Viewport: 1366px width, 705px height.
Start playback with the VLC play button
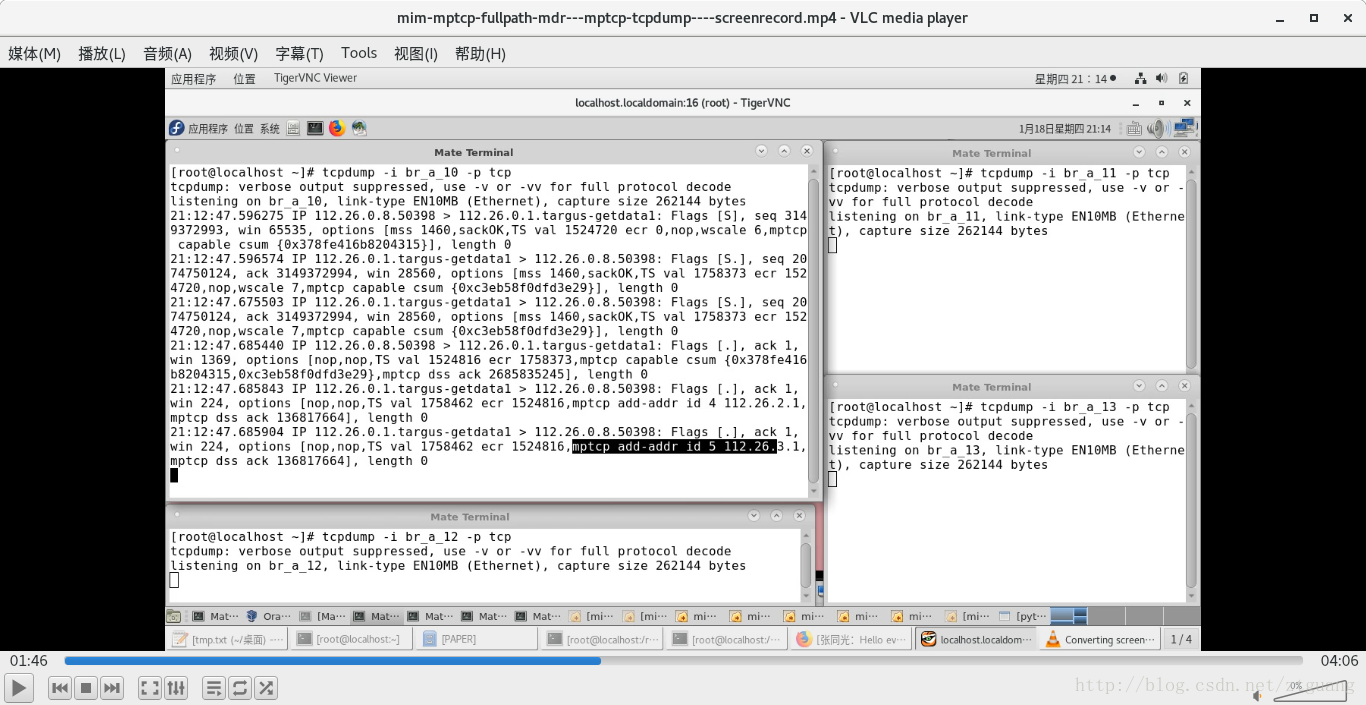coord(19,687)
